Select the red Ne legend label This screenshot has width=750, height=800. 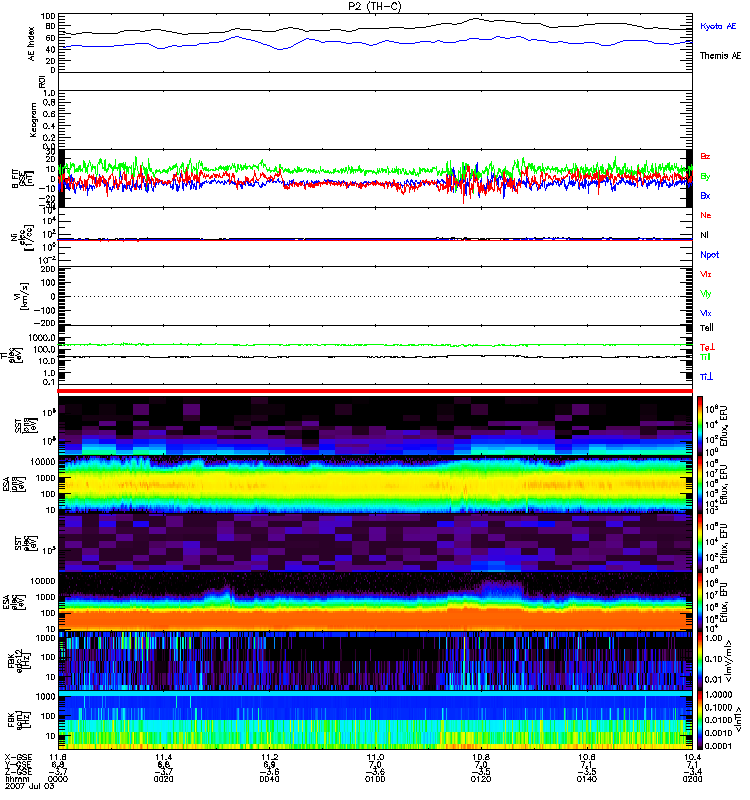click(706, 215)
